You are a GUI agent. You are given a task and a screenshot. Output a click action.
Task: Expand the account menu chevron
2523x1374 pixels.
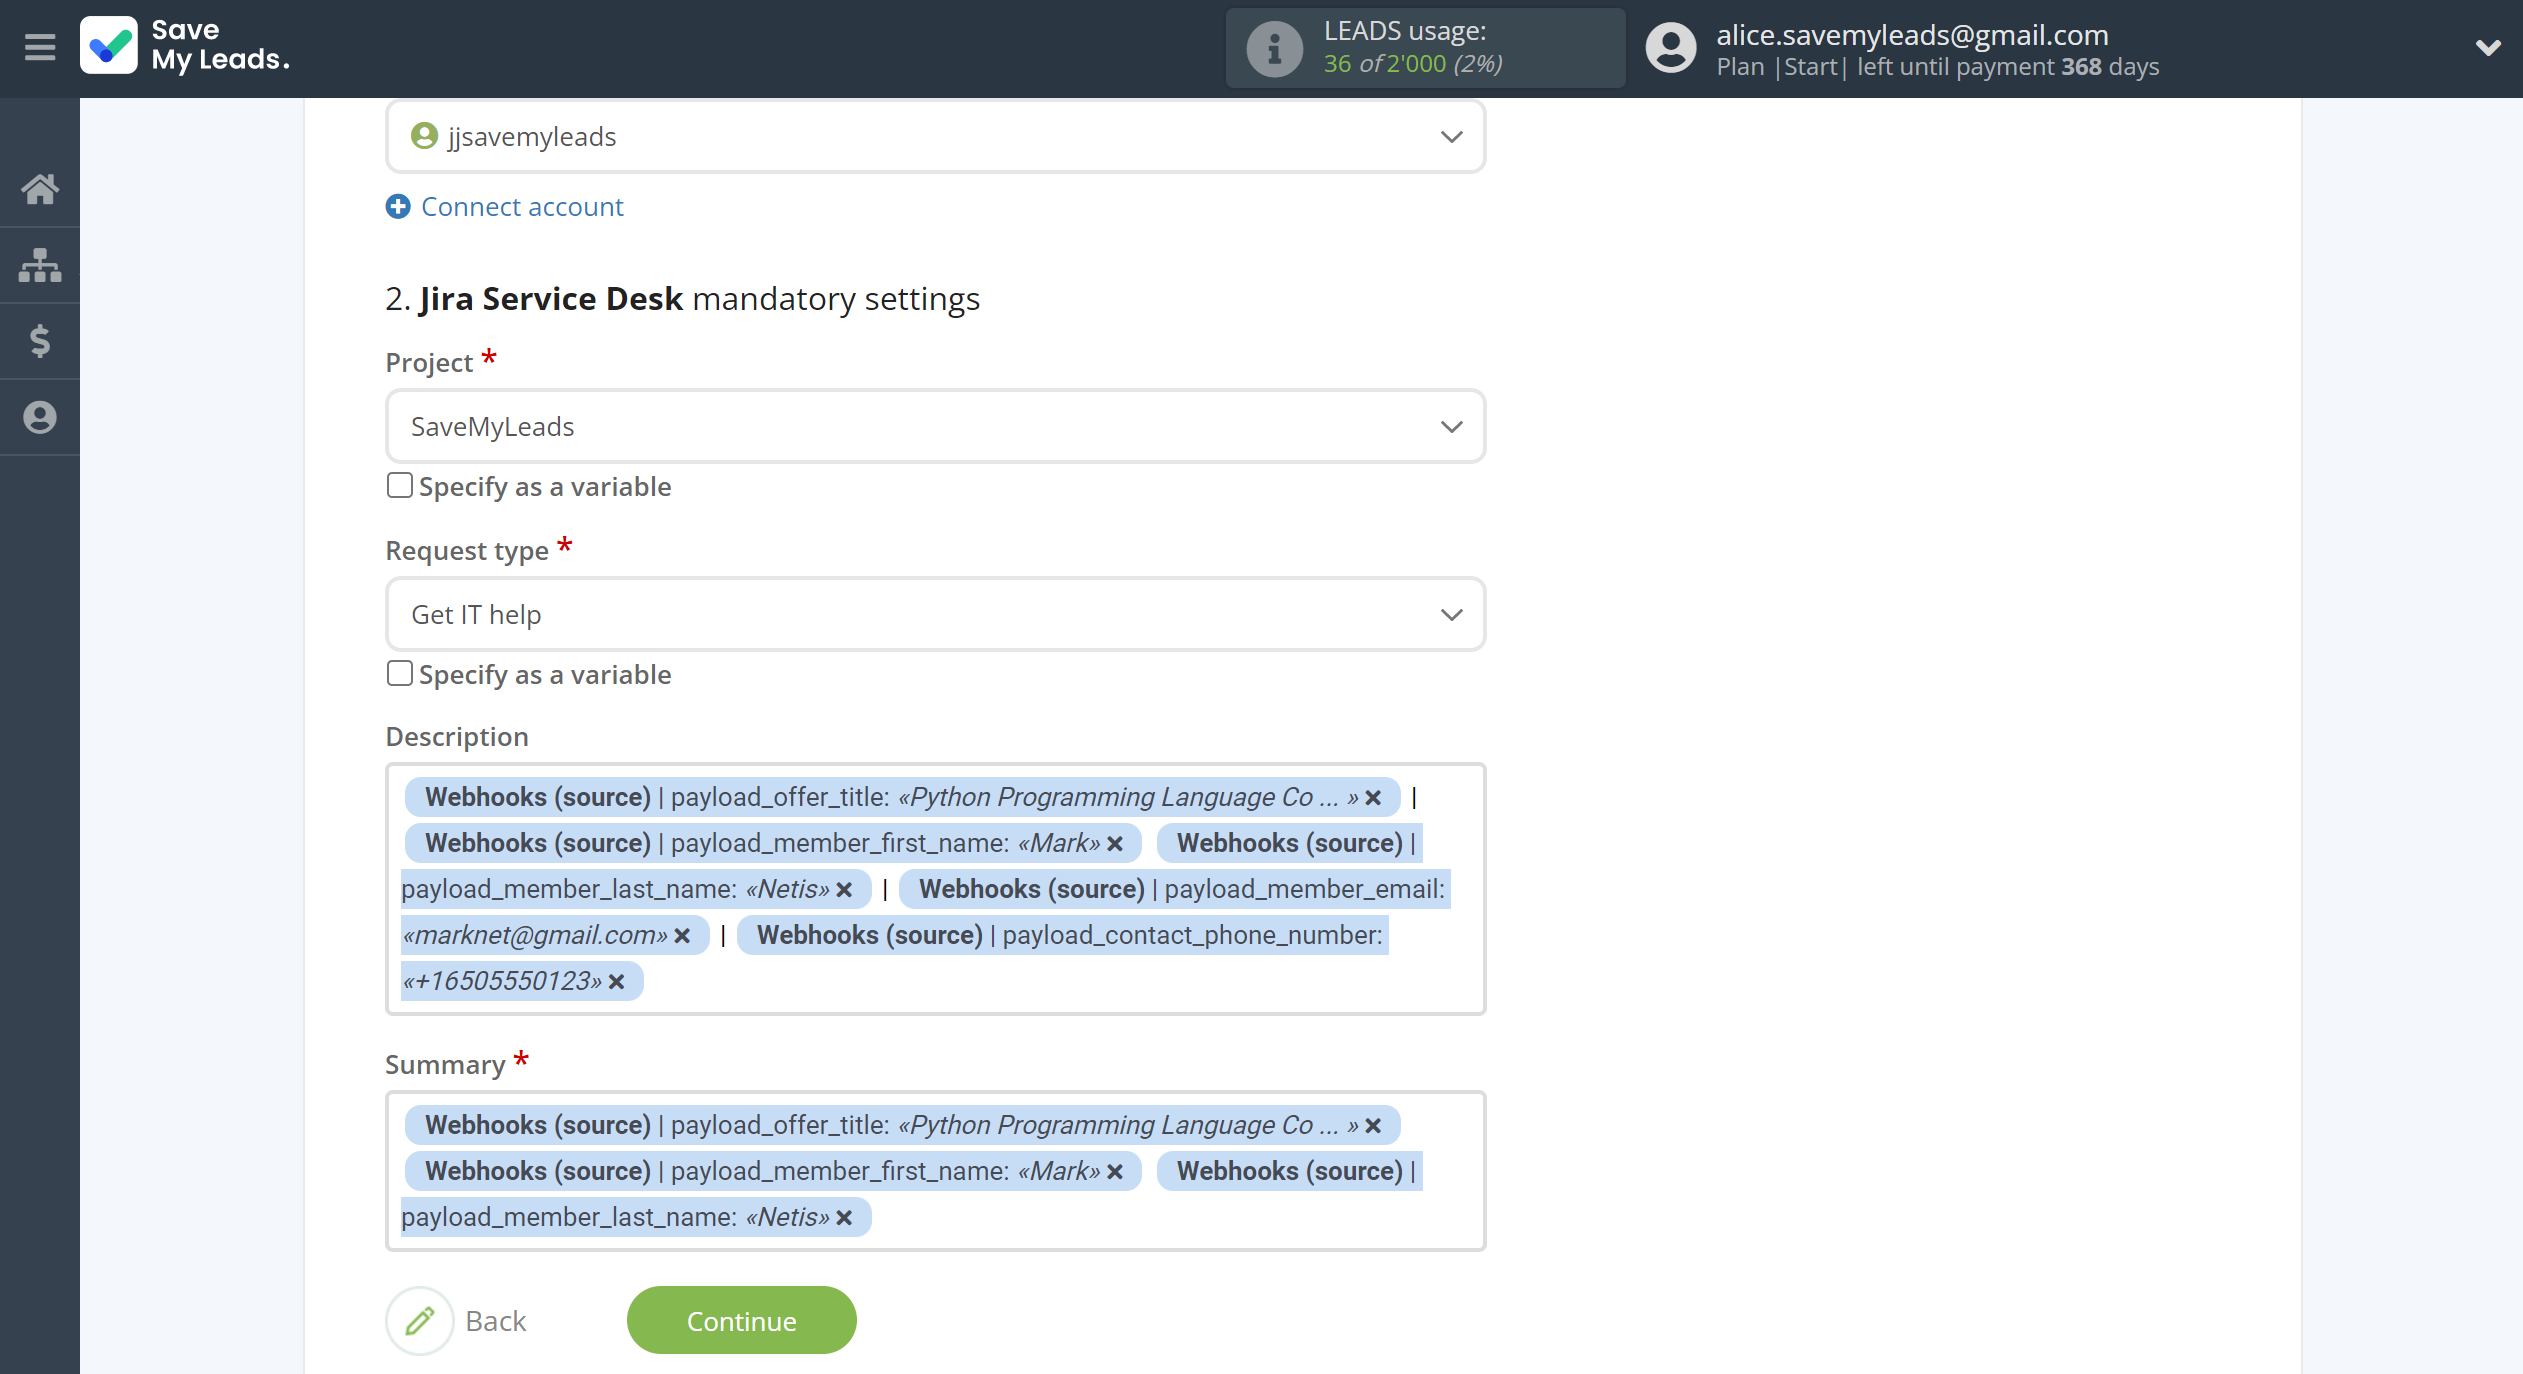click(2488, 47)
